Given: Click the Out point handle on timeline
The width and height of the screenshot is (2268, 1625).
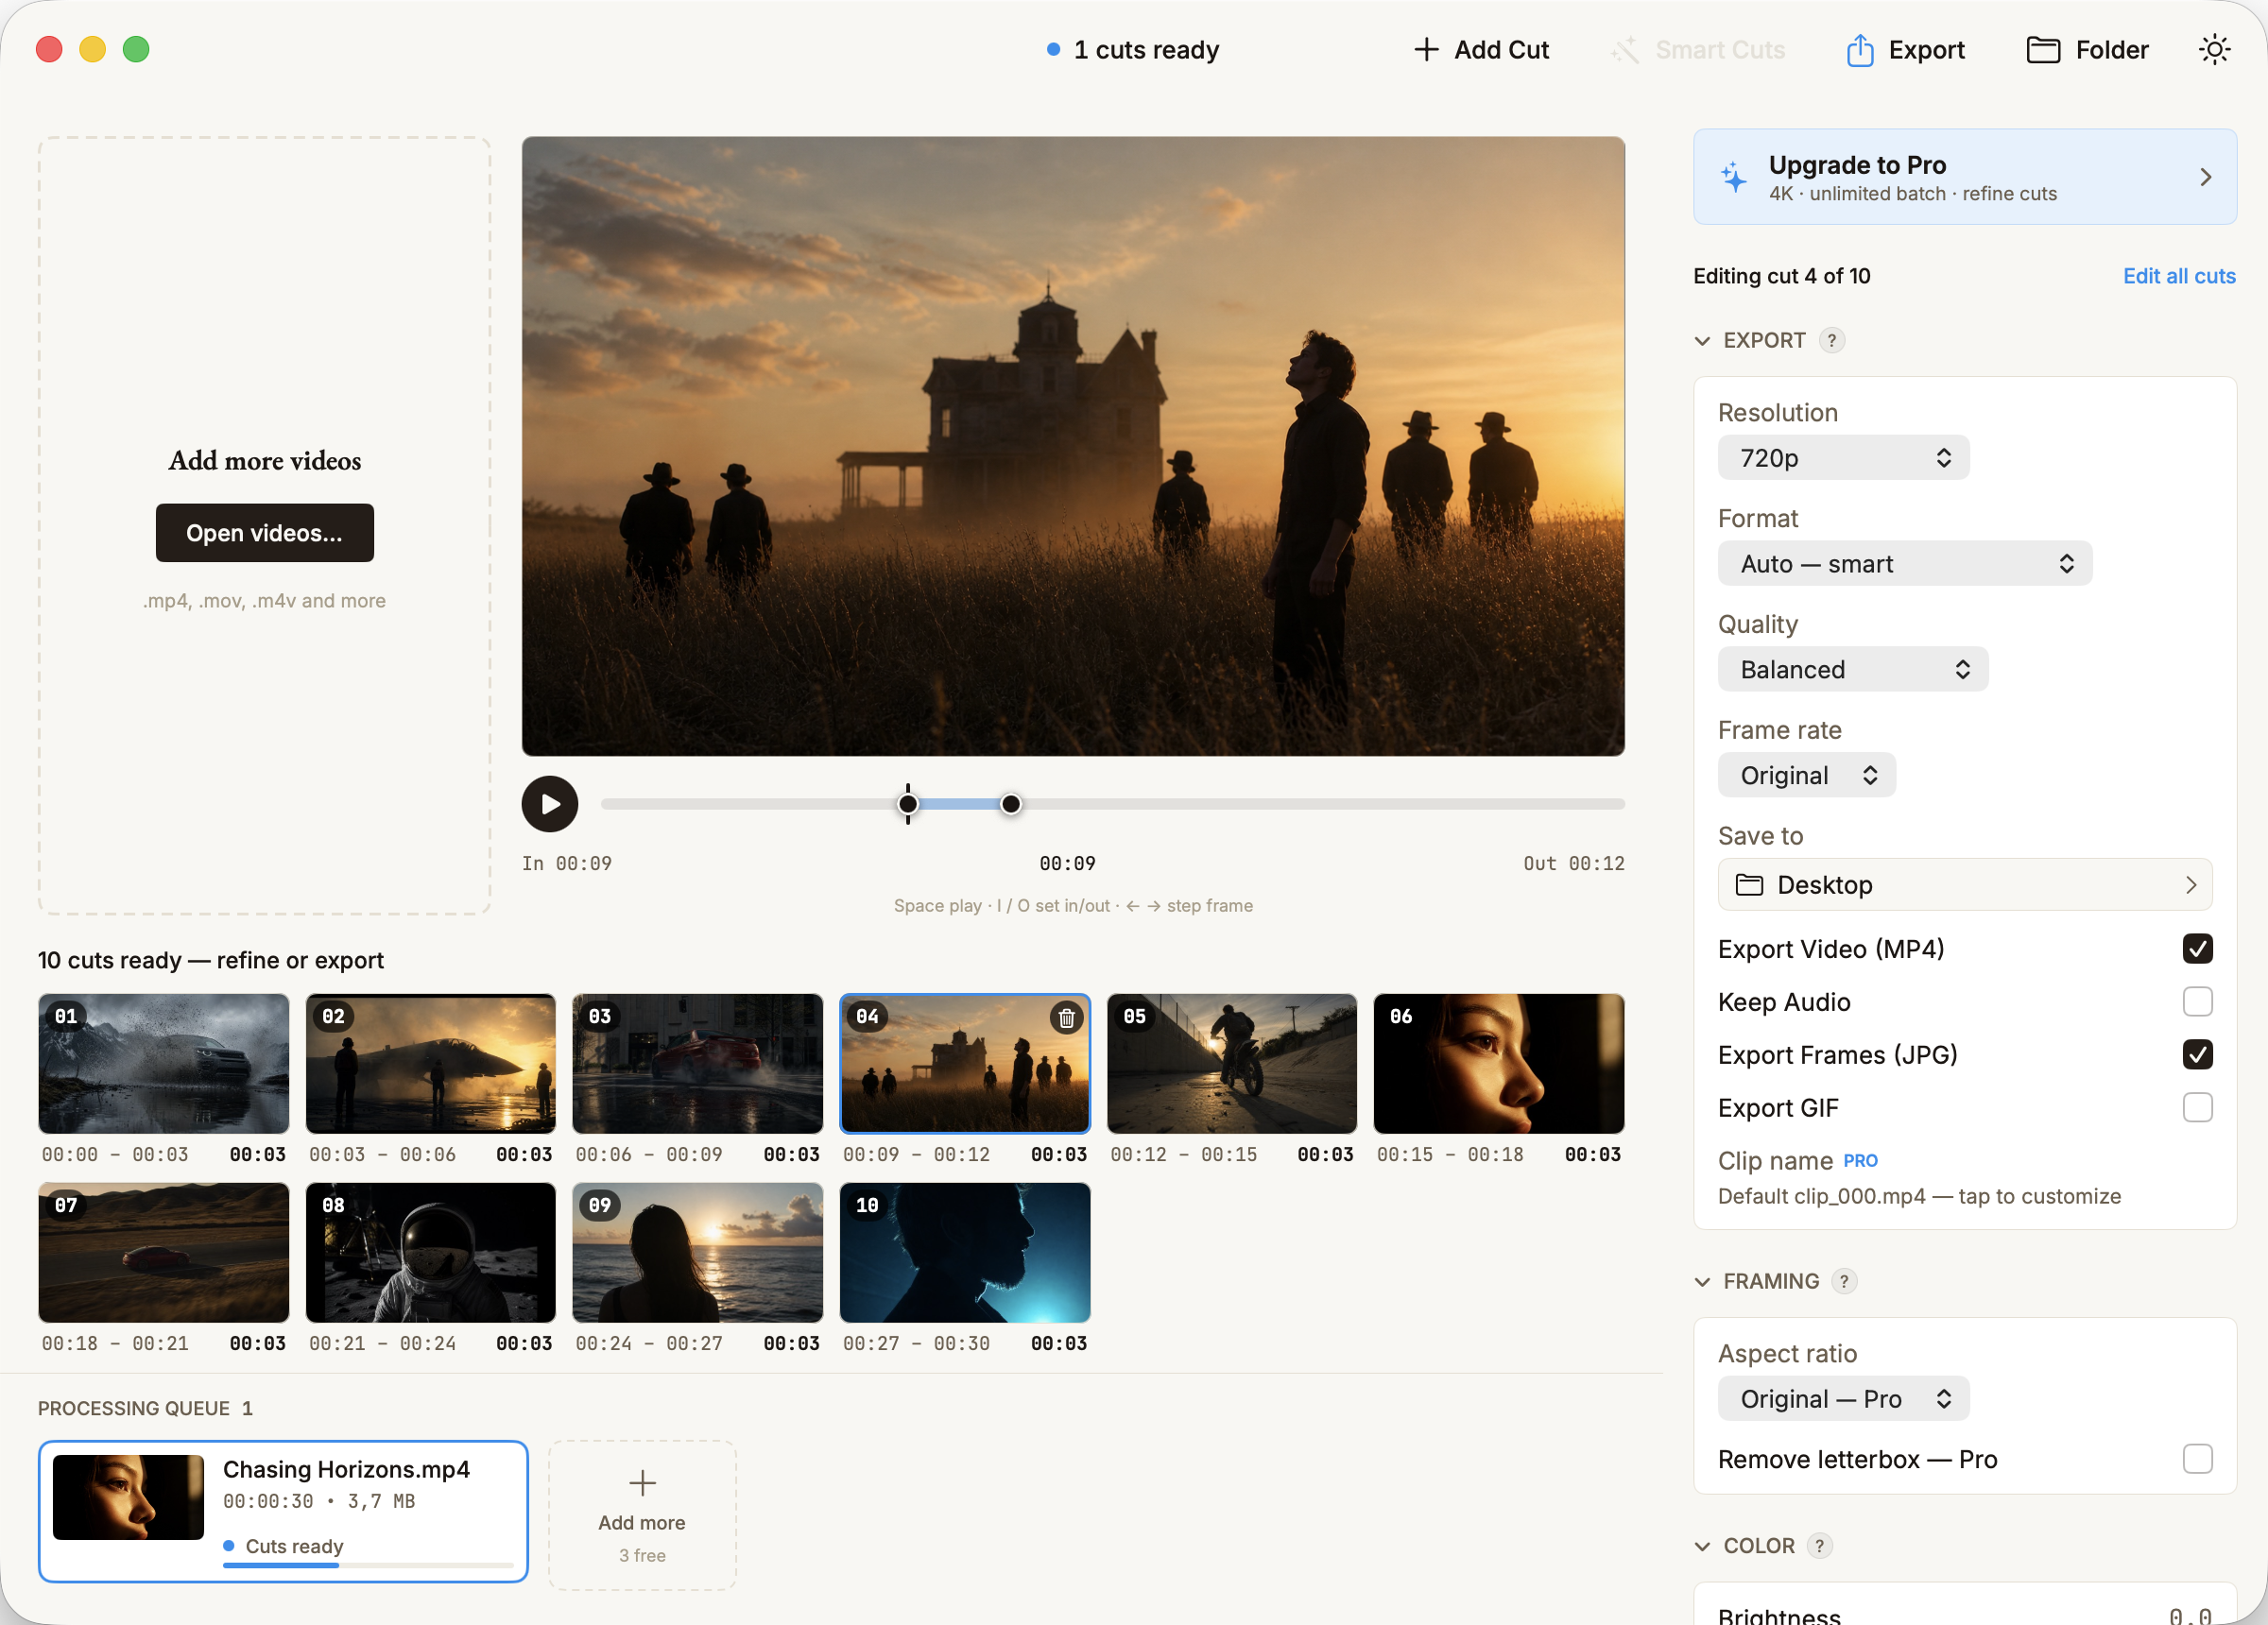Looking at the screenshot, I should coord(1011,804).
